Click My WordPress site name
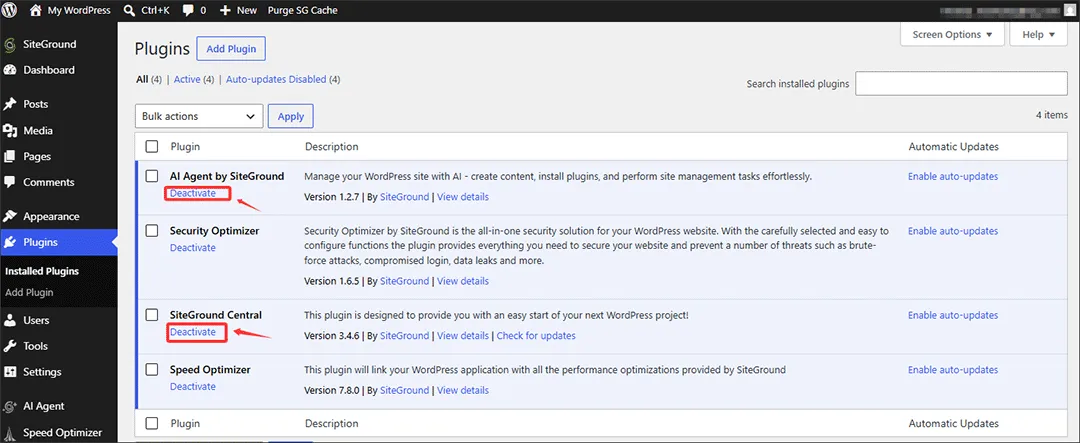1080x443 pixels. [x=79, y=10]
